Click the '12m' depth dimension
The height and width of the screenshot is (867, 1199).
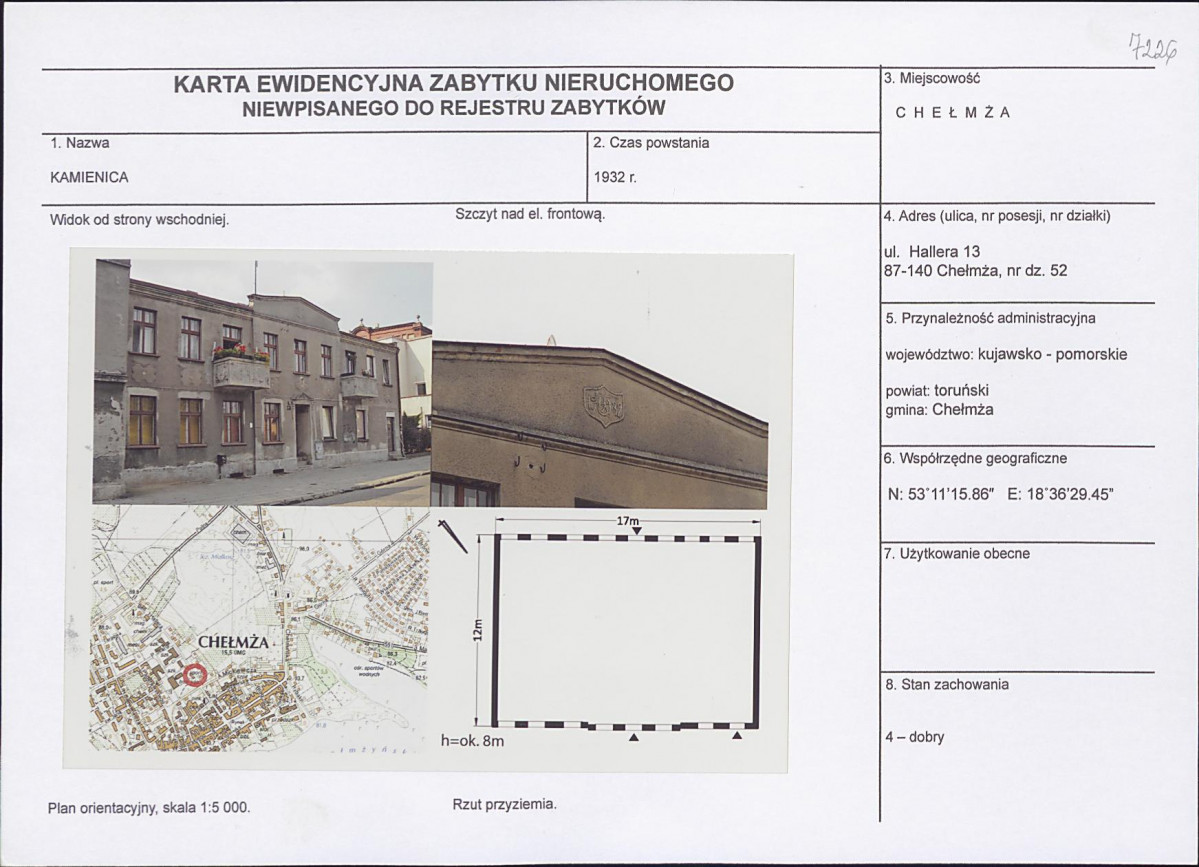[x=477, y=629]
